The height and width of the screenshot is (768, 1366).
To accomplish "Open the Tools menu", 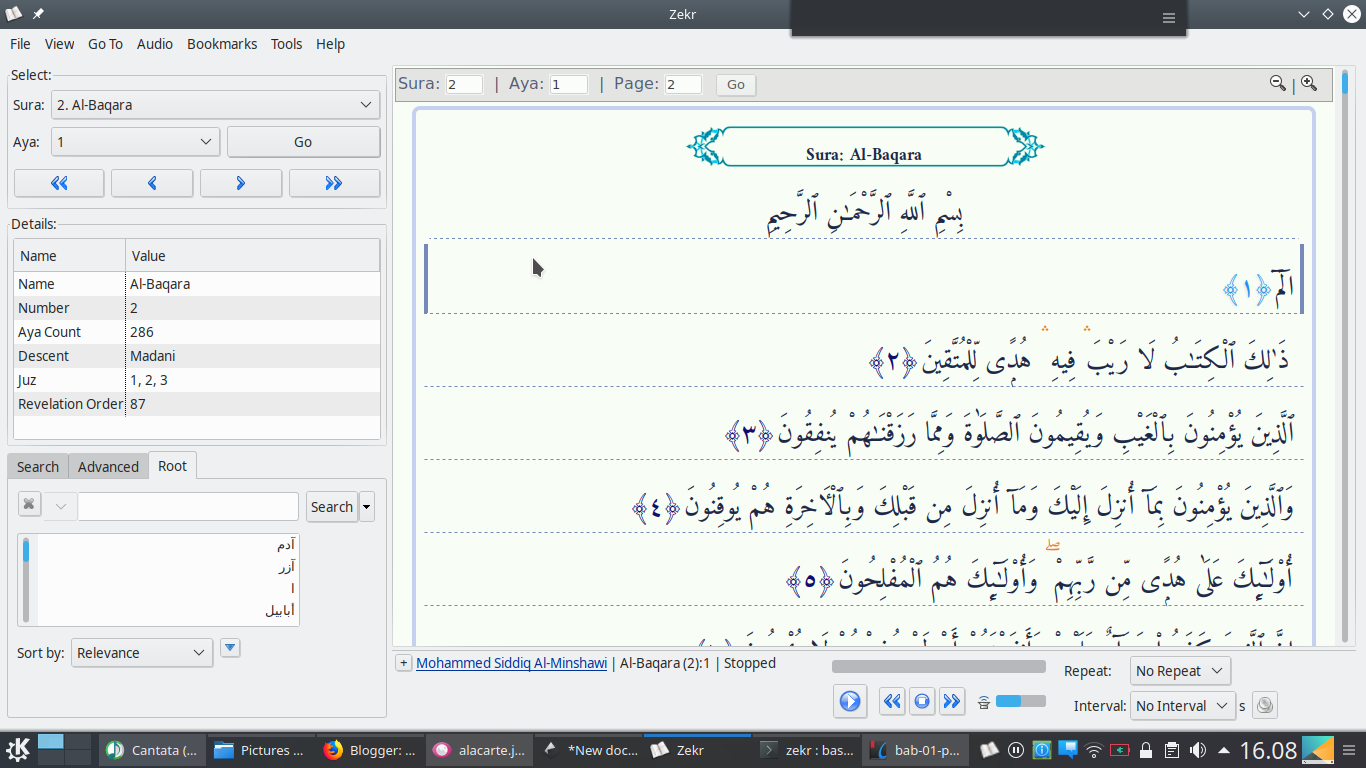I will click(286, 44).
